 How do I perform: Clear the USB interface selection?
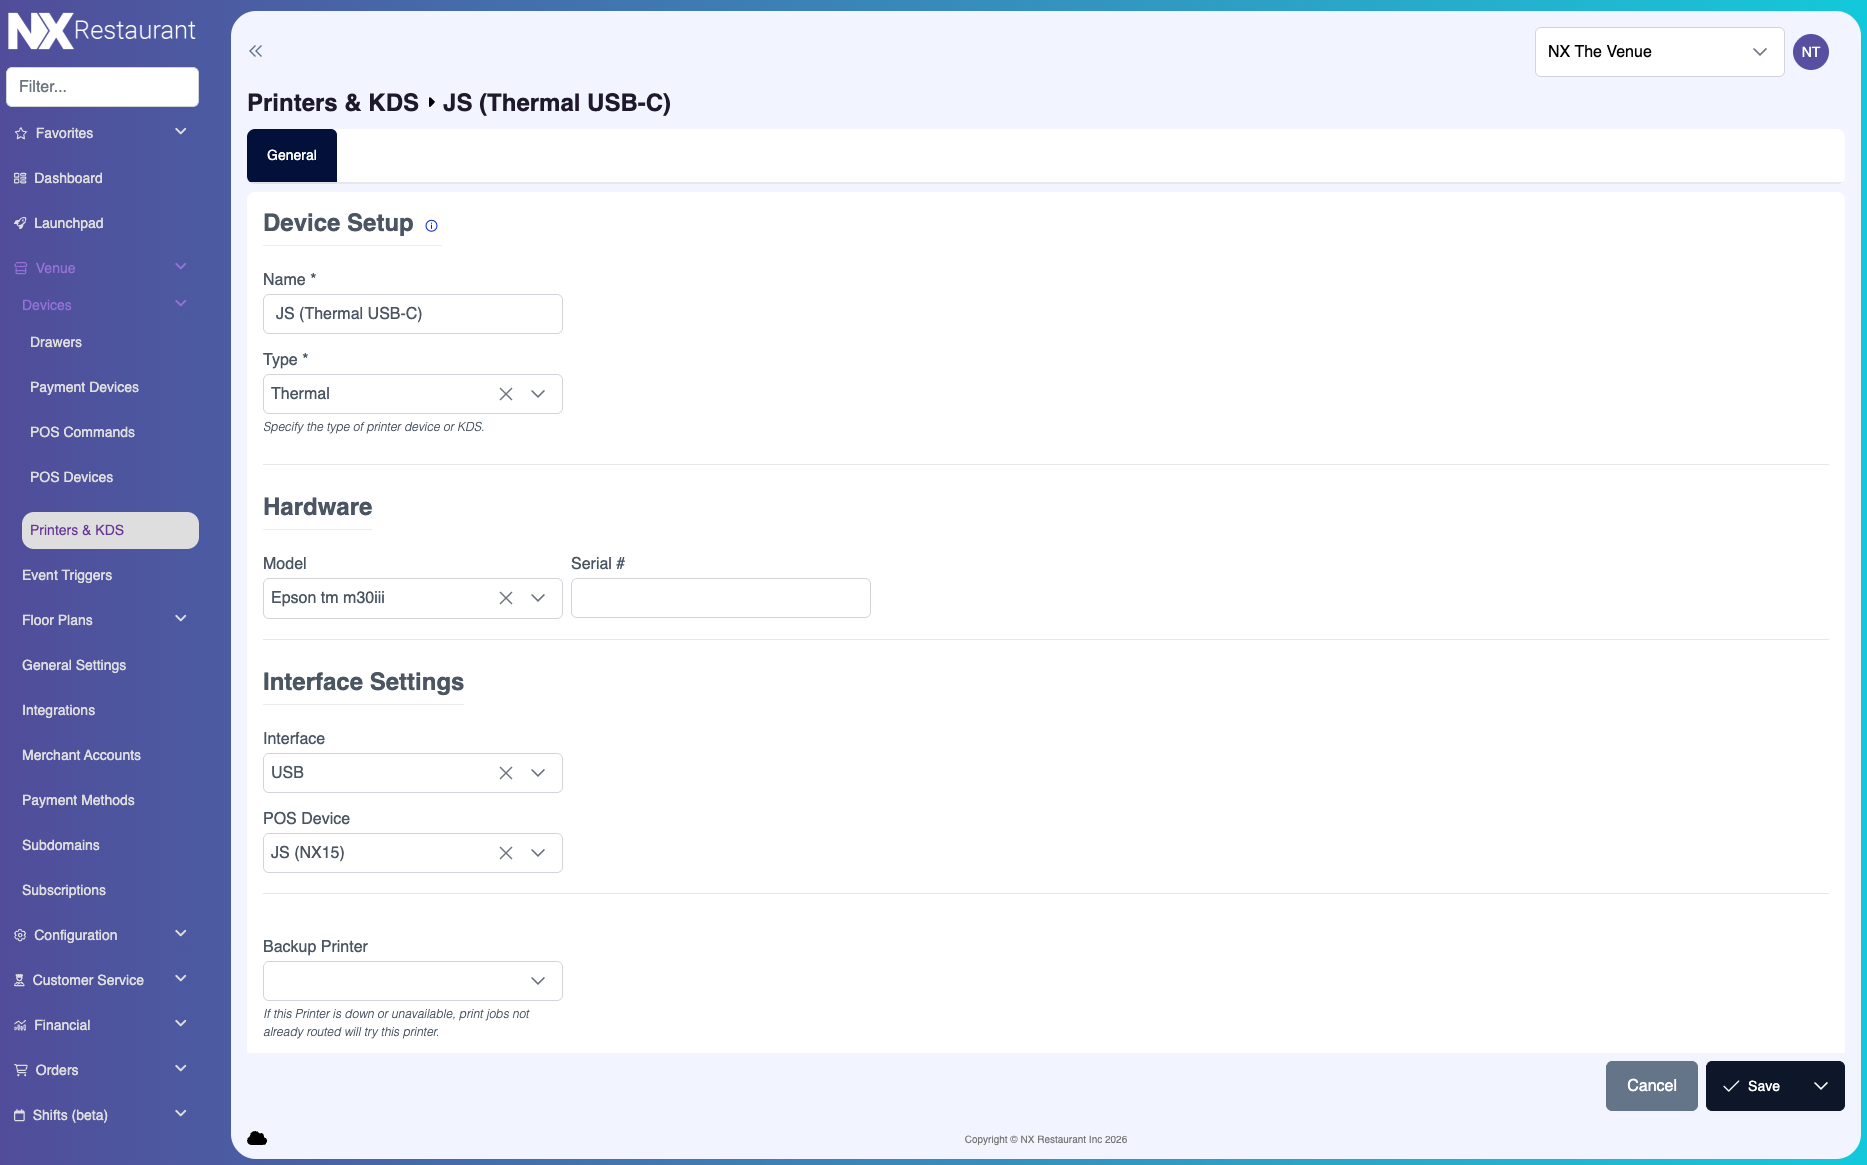pos(506,773)
